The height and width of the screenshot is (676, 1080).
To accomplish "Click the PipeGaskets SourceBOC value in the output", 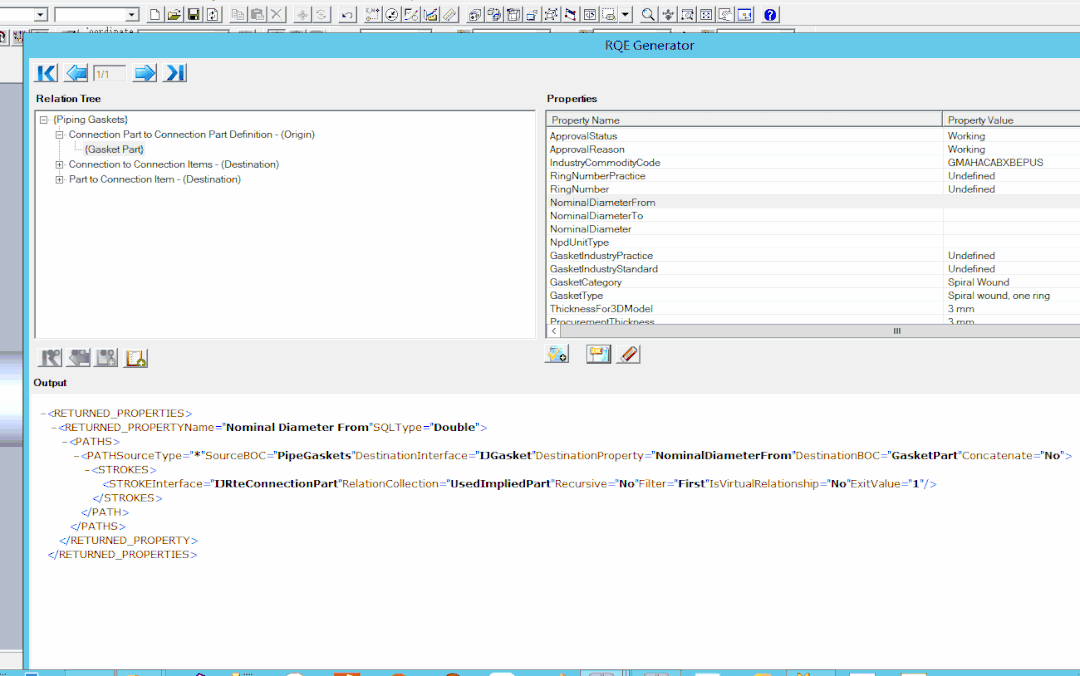I will click(x=314, y=455).
